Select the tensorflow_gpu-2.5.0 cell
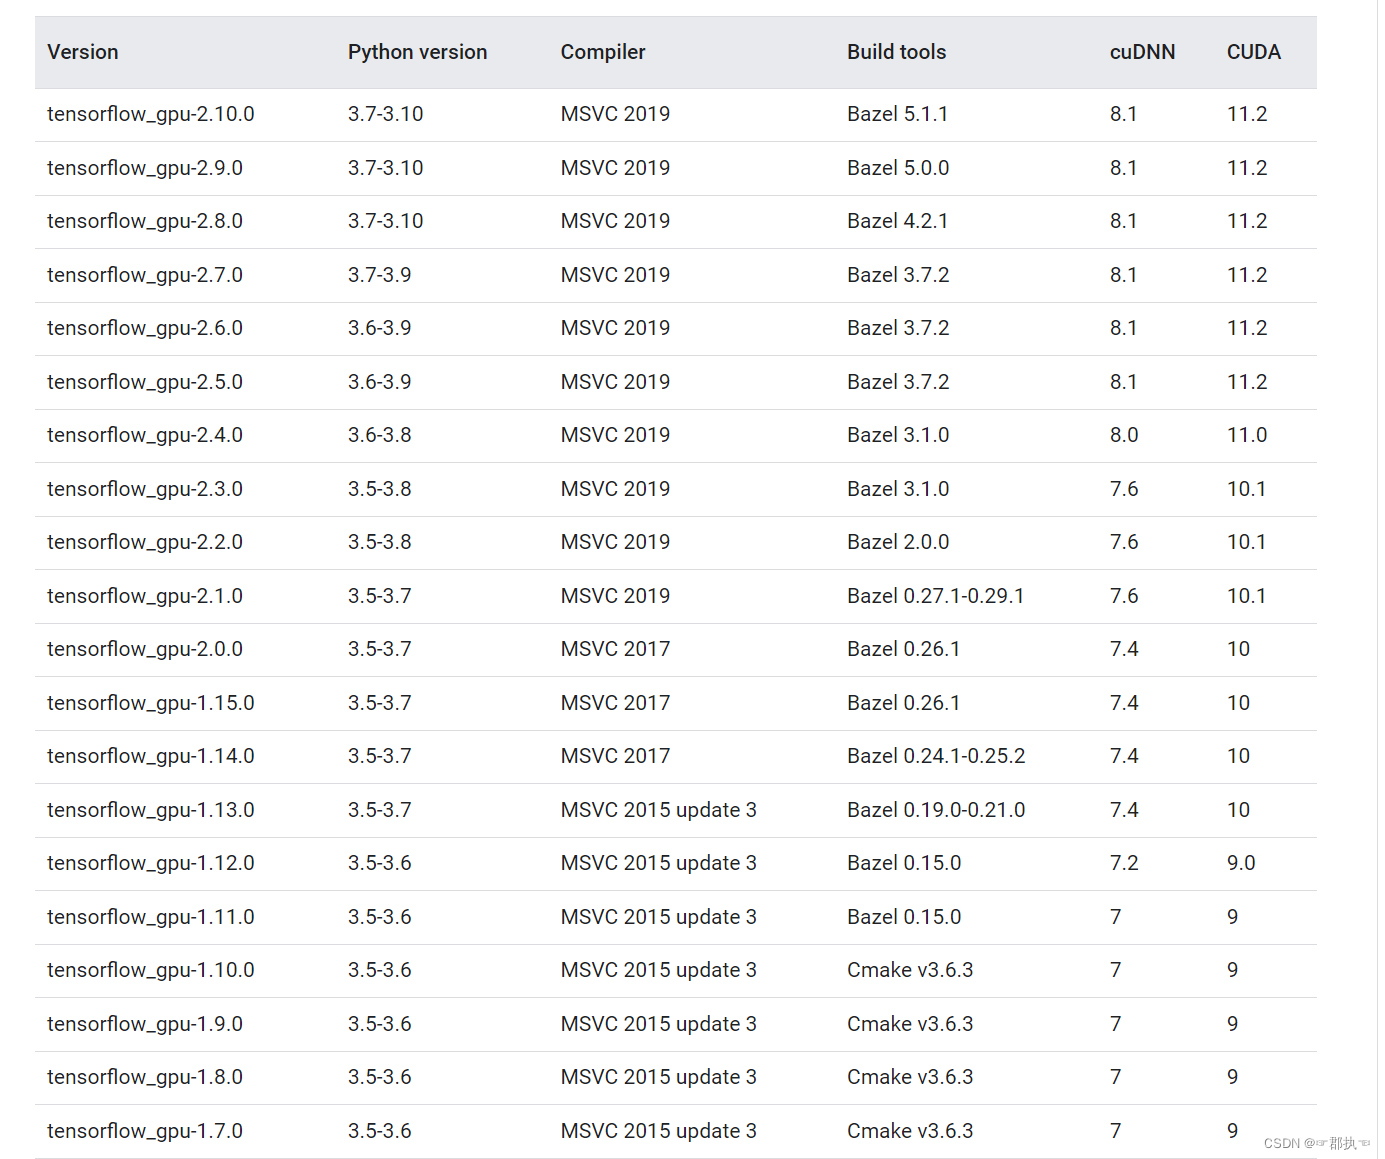 click(x=145, y=382)
